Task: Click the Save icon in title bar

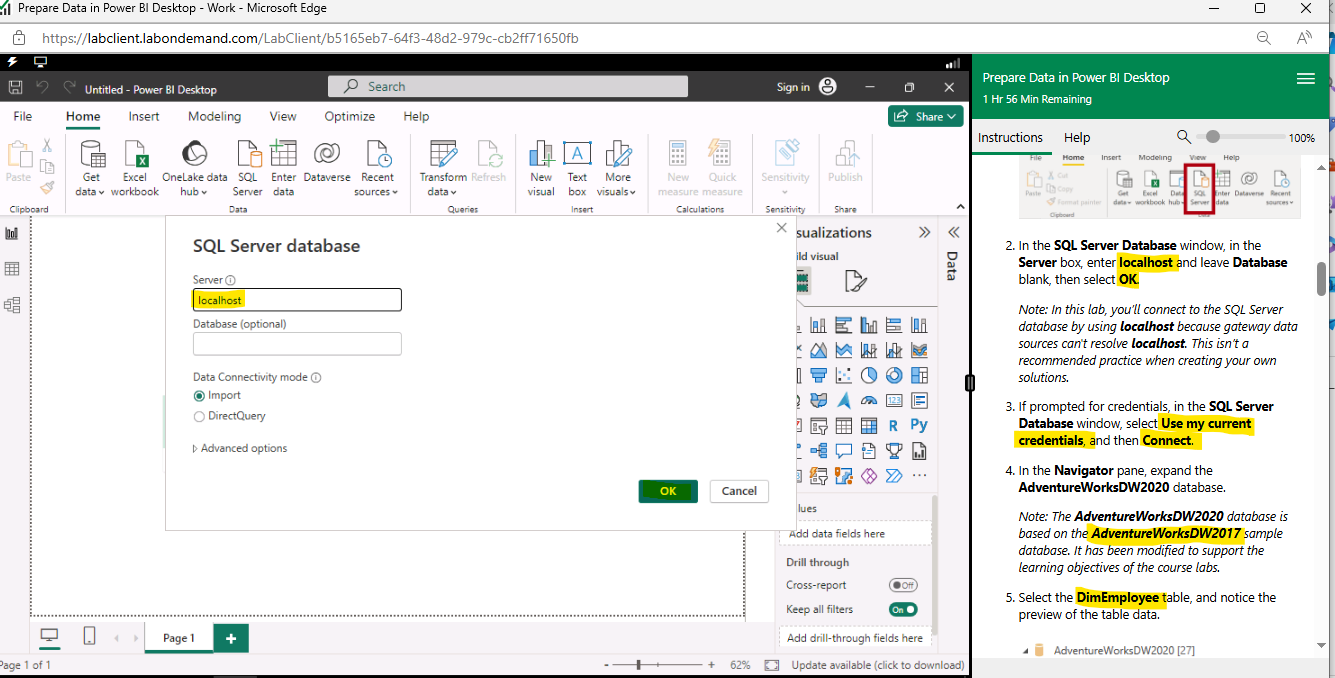Action: (15, 88)
